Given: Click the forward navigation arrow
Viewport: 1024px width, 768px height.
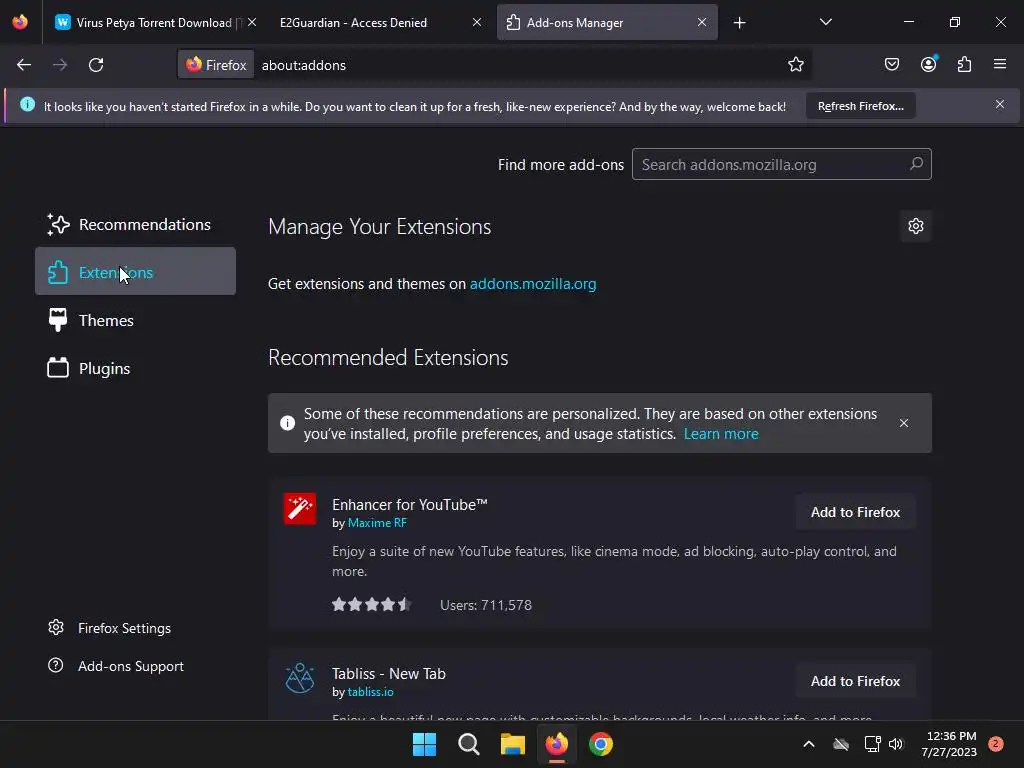Looking at the screenshot, I should 60,65.
